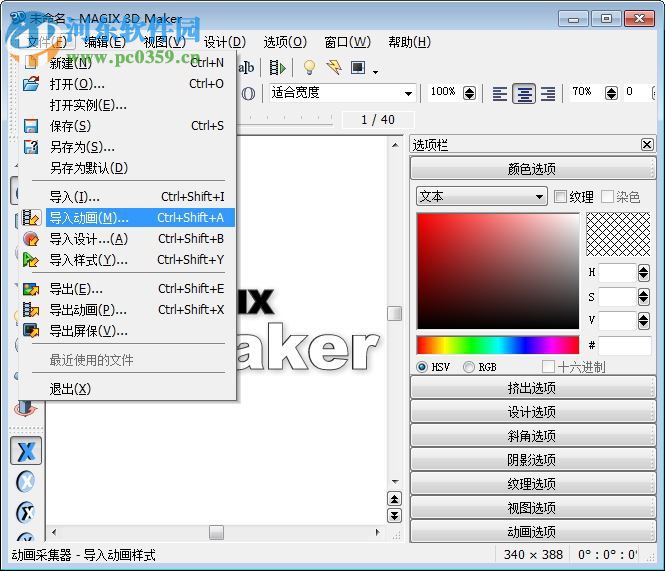Click the Import Style icon
Viewport: 665px width, 571px height.
tap(31, 260)
